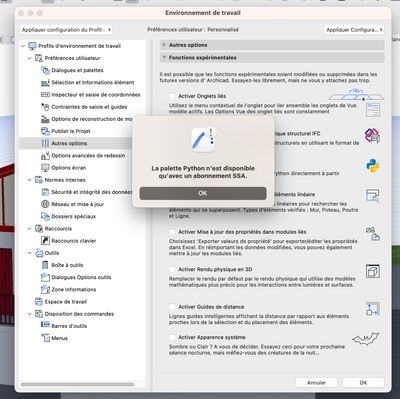Click the Contraintes de saisie et guides icon

pyautogui.click(x=45, y=107)
